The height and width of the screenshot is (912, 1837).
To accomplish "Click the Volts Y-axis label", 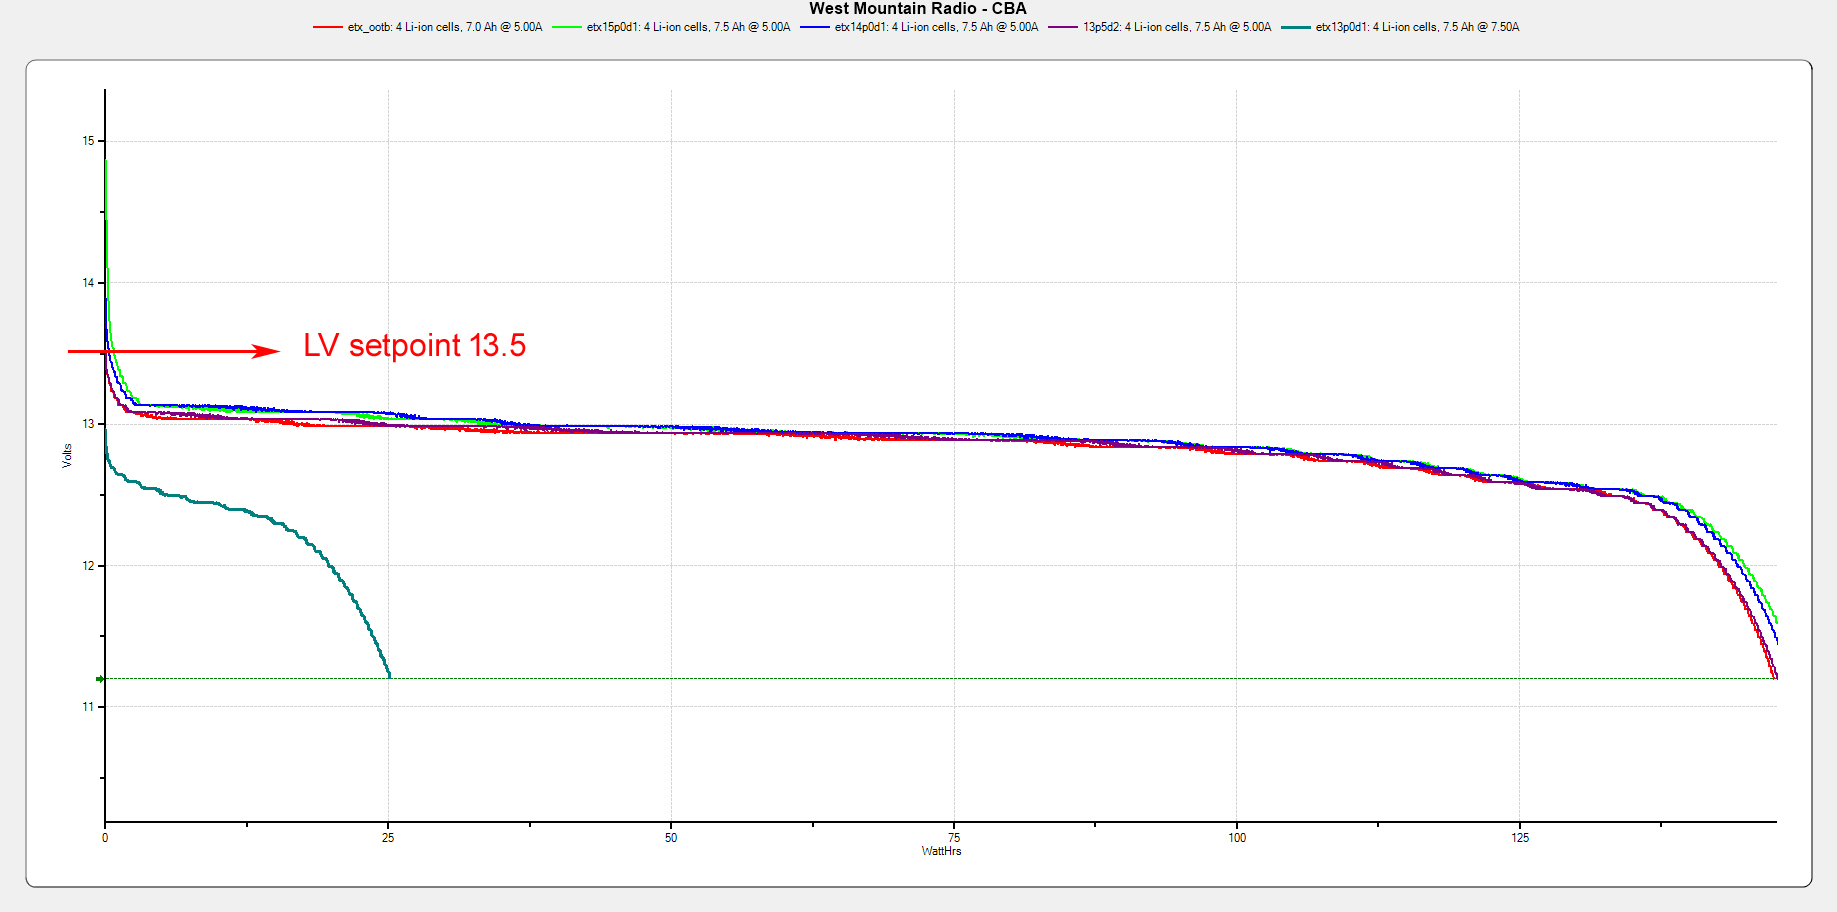I will point(67,456).
